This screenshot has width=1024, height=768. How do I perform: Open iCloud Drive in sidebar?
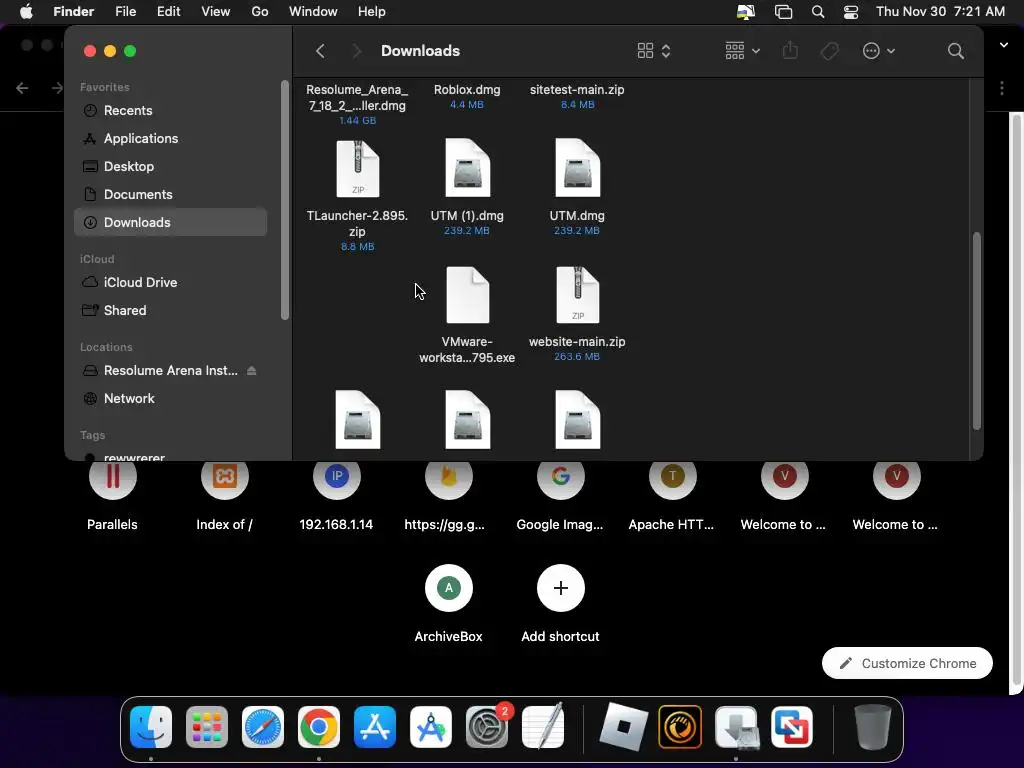(170, 282)
